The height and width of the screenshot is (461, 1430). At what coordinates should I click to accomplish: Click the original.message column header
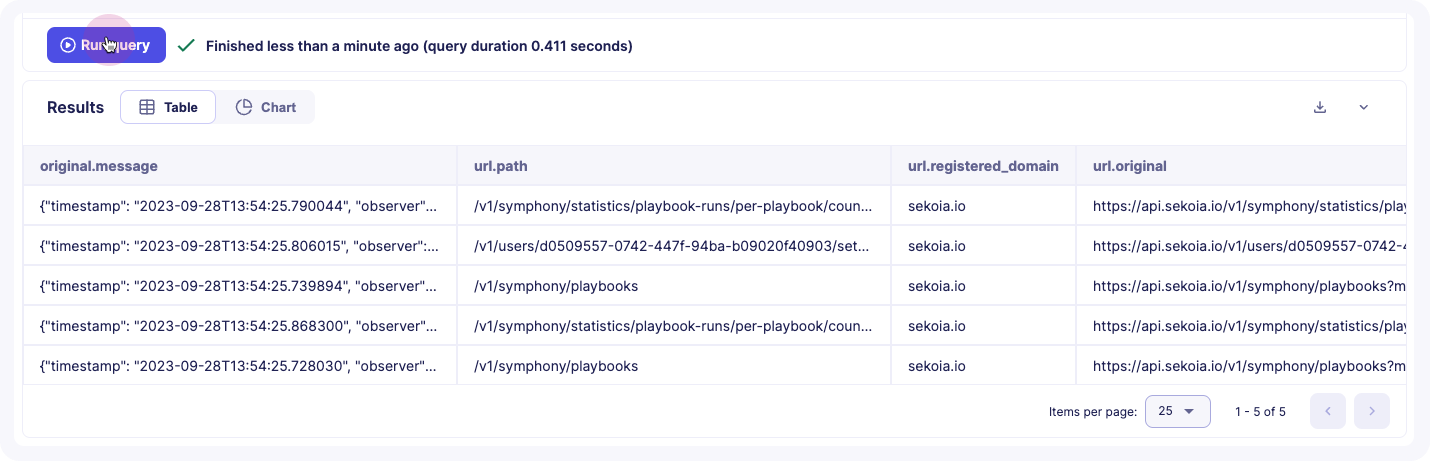(x=99, y=166)
